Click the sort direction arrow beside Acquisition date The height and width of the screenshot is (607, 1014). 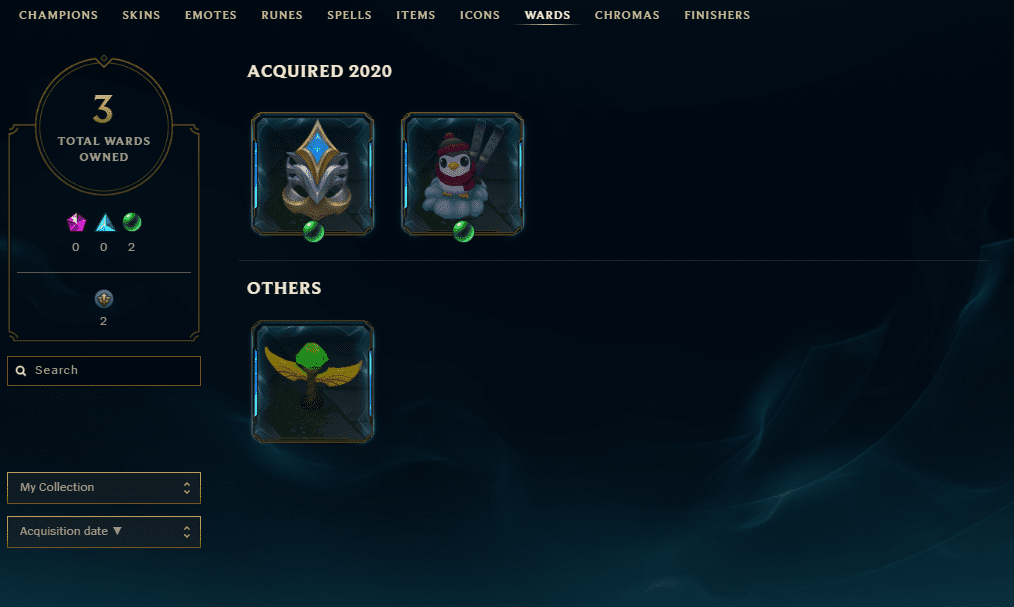(x=117, y=531)
